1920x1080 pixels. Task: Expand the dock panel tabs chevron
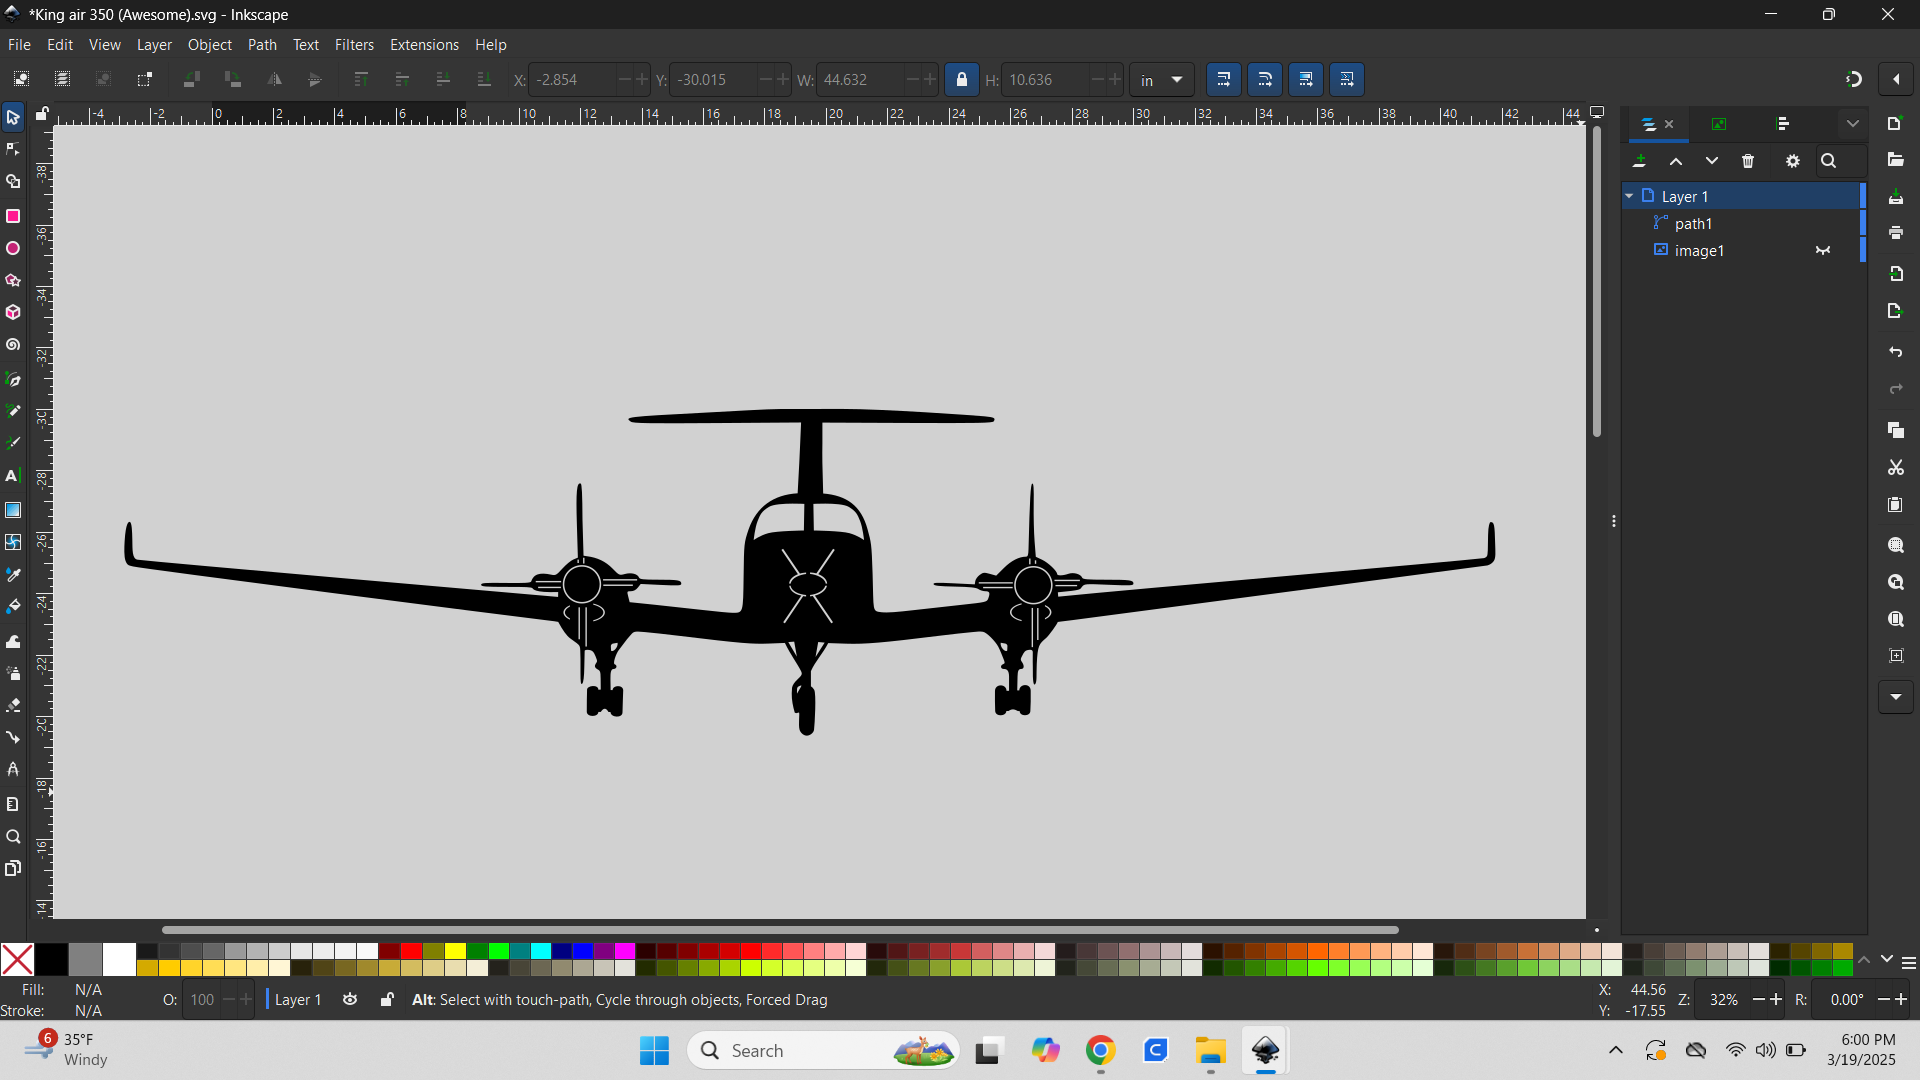(1853, 125)
